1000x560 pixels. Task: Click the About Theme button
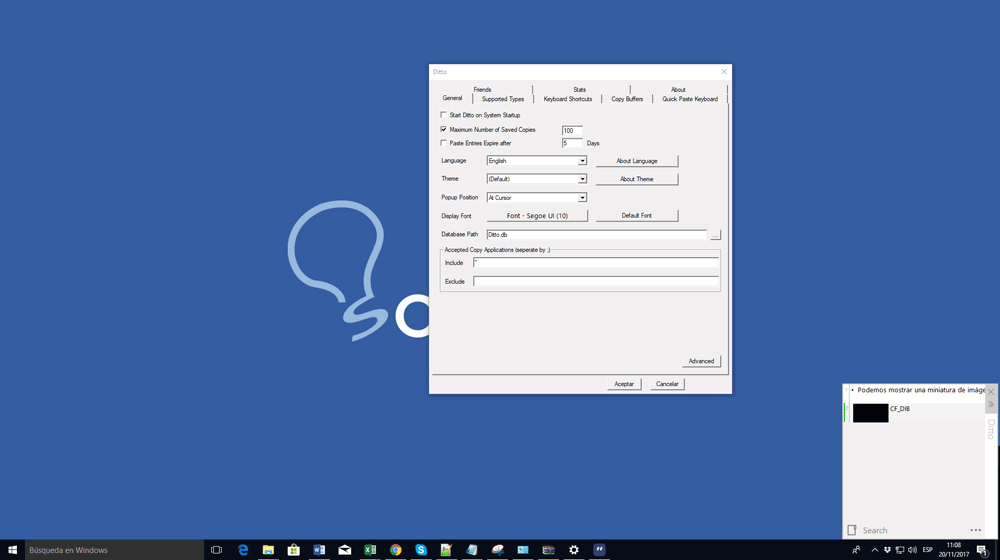coord(636,179)
